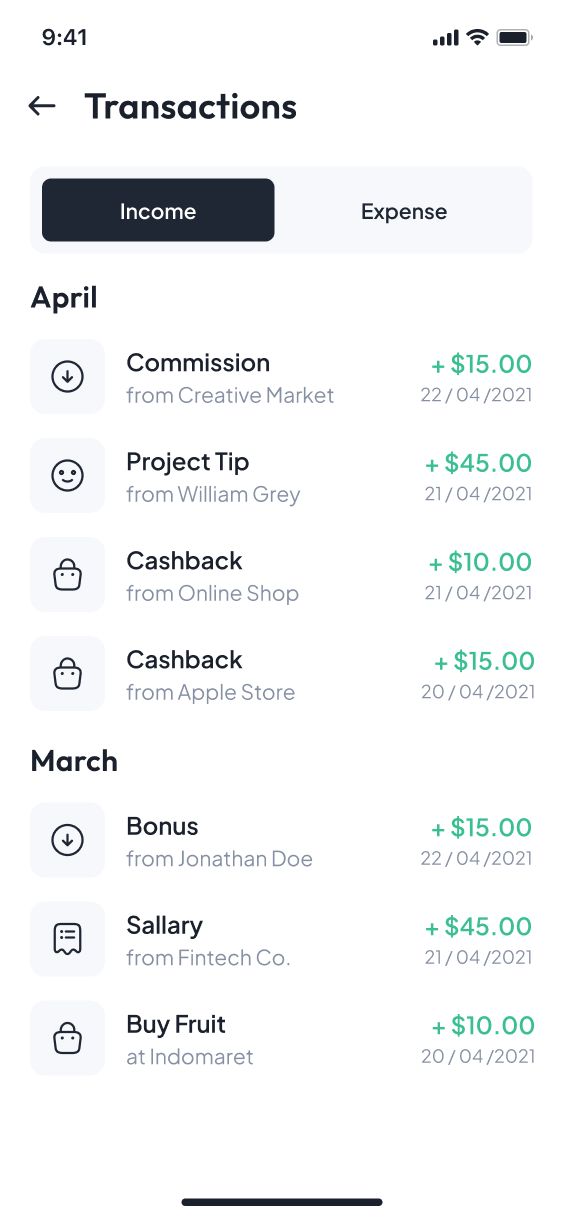Tap the April section header
Screen dimensions: 563x1218
(x=64, y=298)
